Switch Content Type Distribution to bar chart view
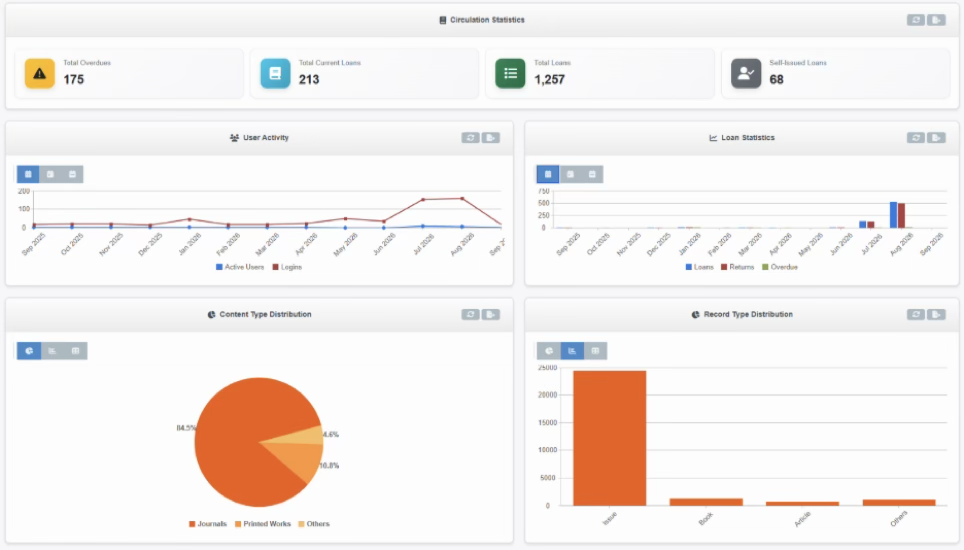 point(52,351)
